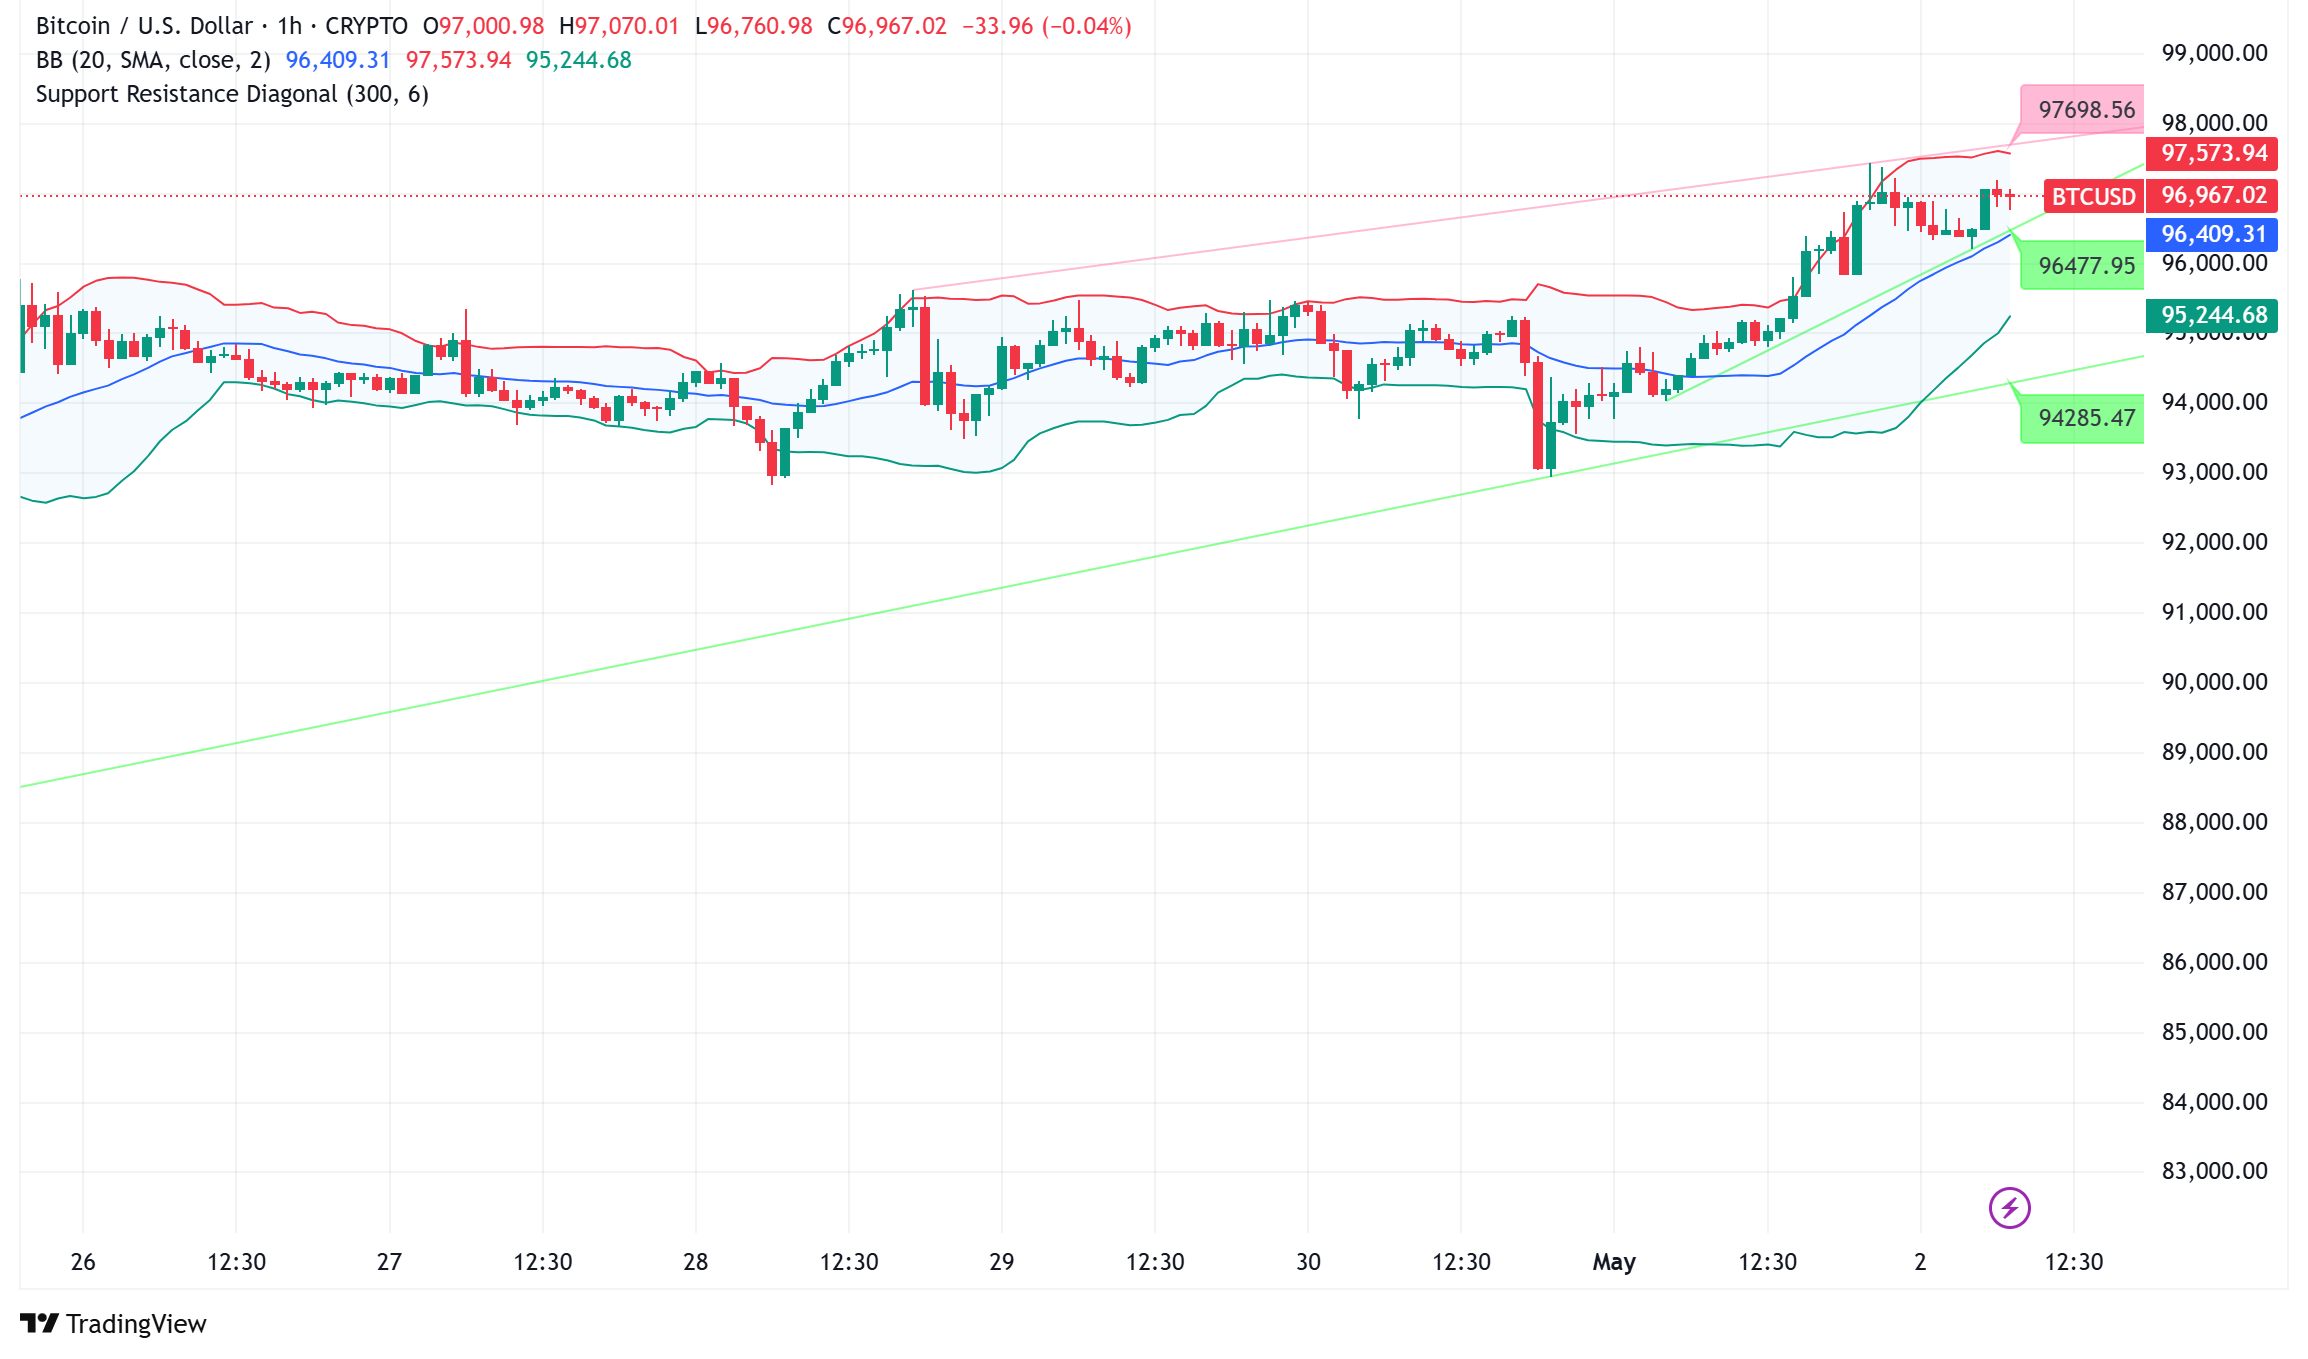Screen dimensions: 2308x1359
Task: Click the green 96477.95 support label
Action: point(2086,266)
